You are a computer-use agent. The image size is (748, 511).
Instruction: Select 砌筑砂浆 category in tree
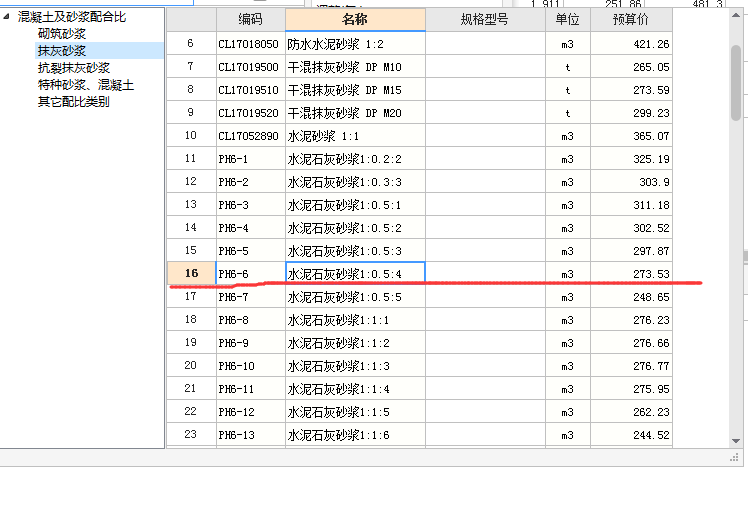pos(62,34)
